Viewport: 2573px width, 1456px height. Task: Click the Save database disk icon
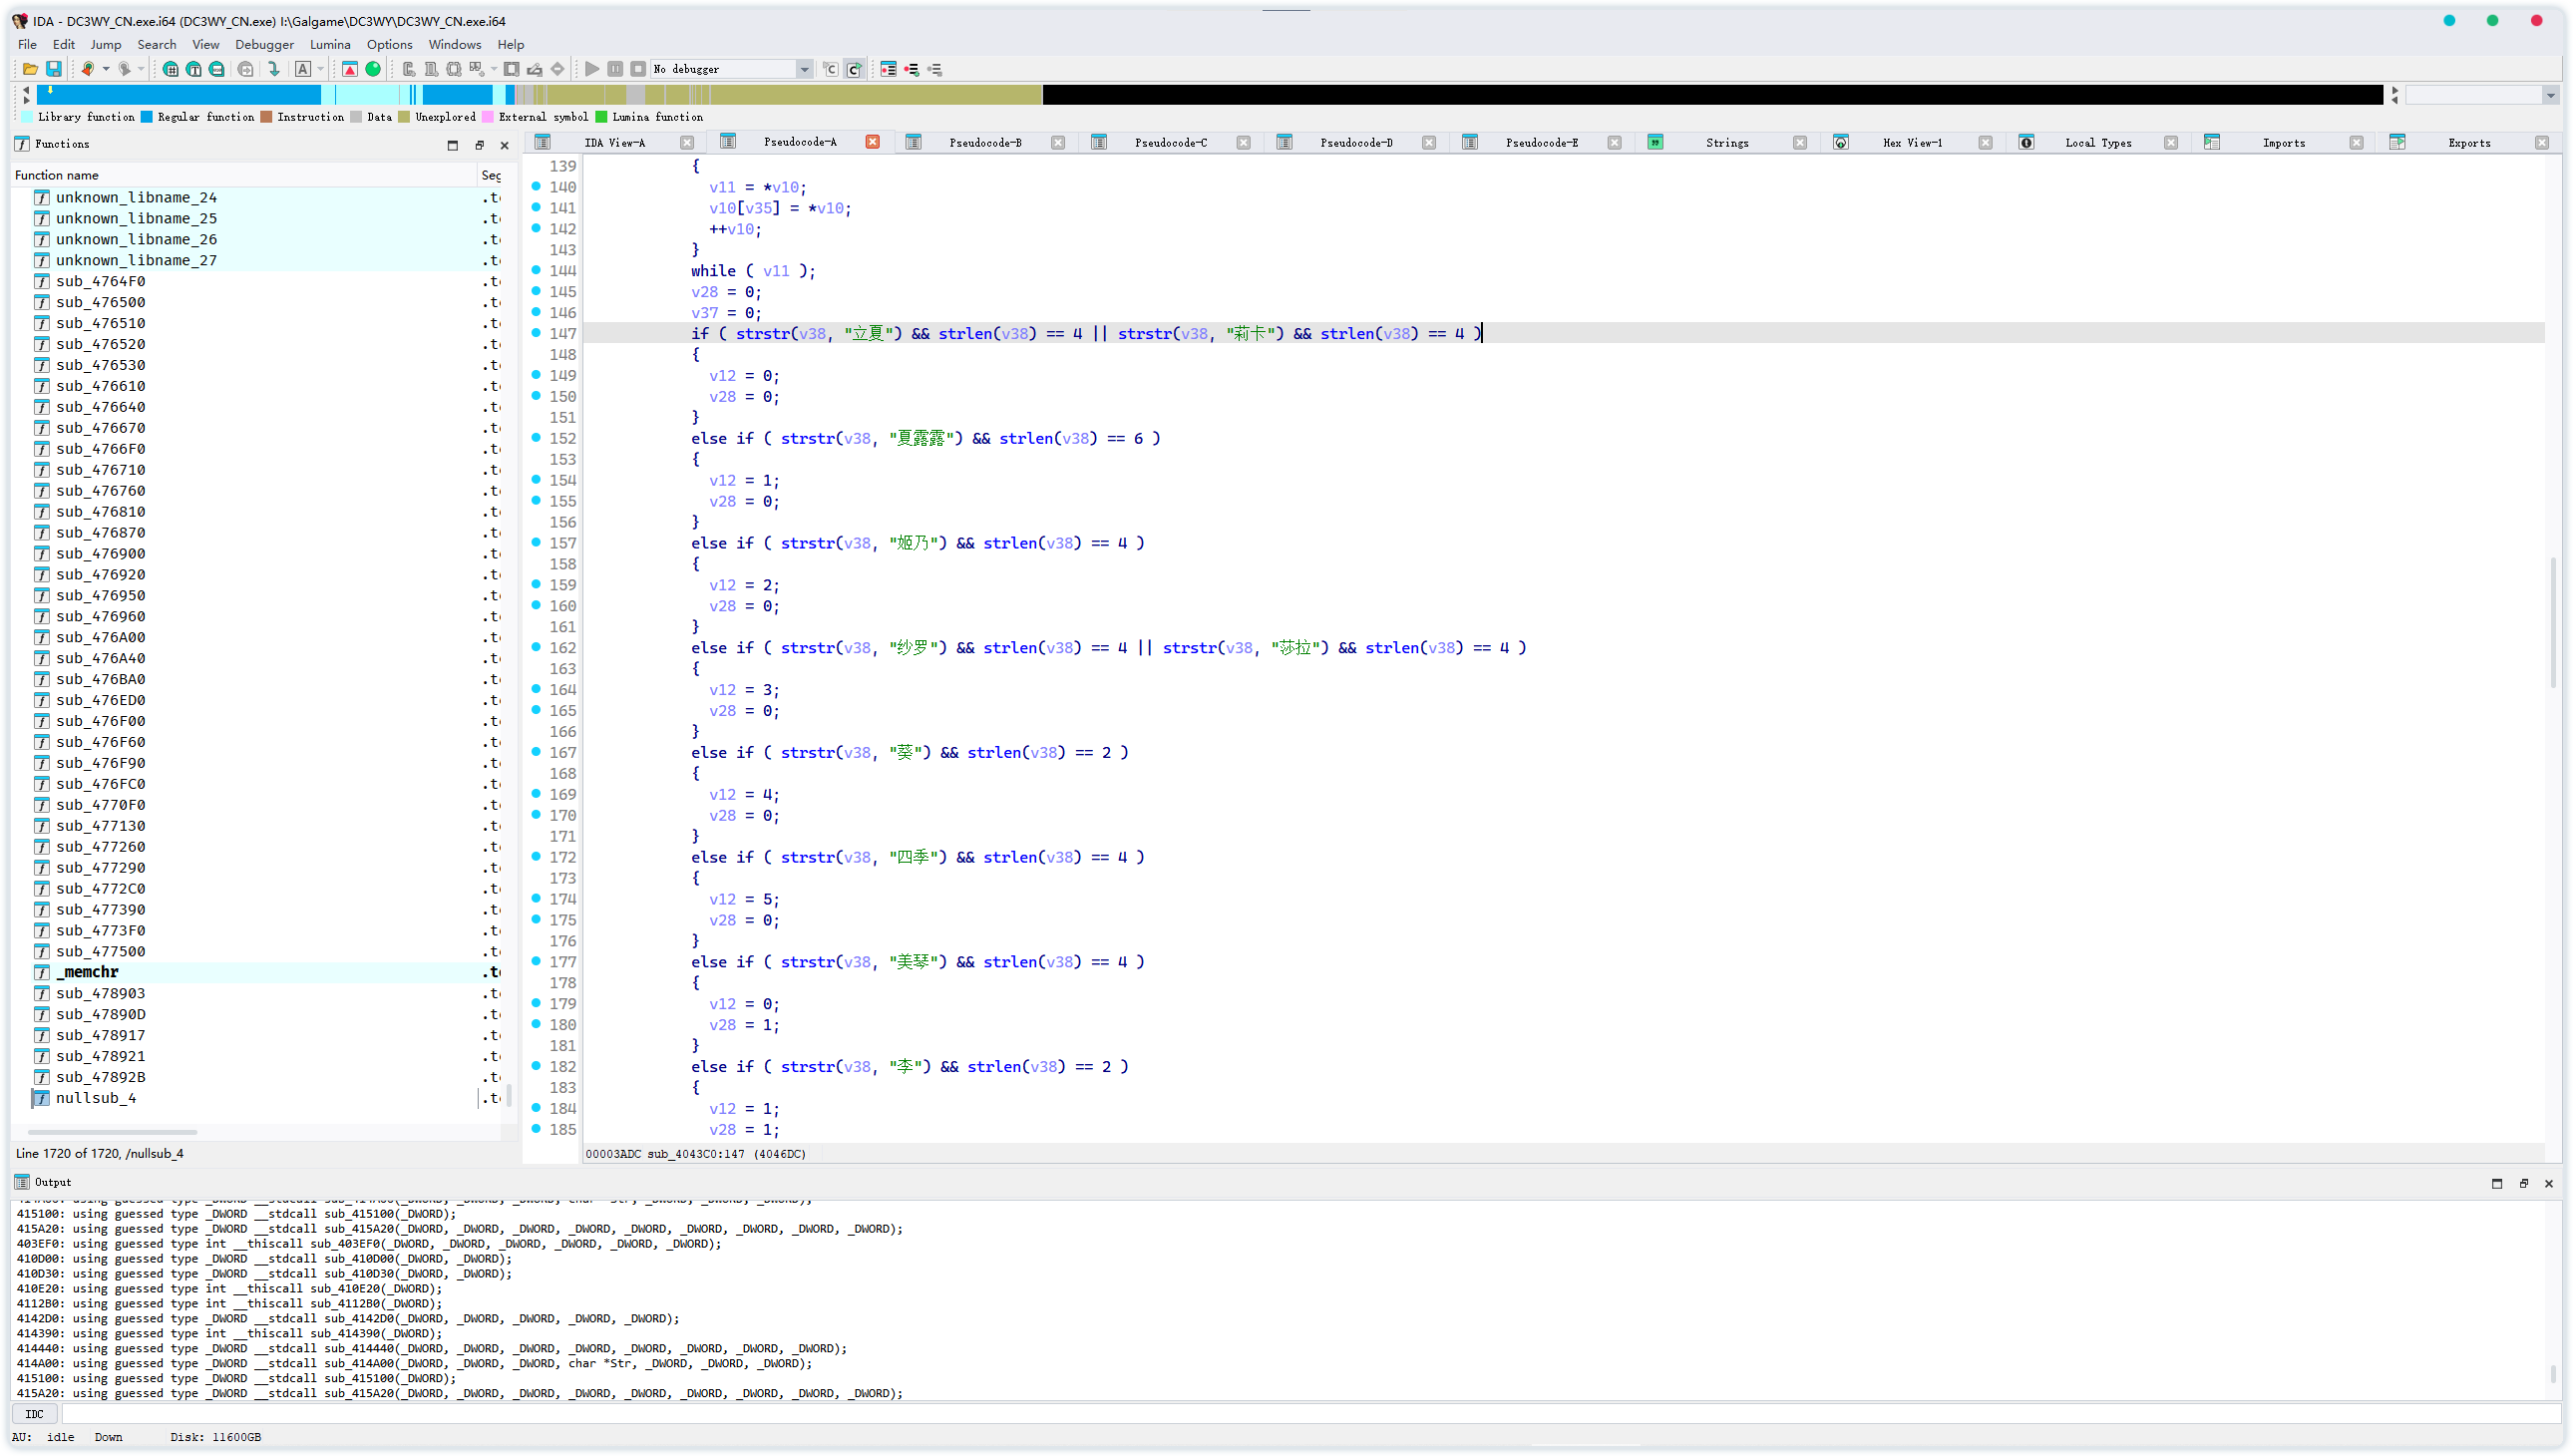pos(54,69)
